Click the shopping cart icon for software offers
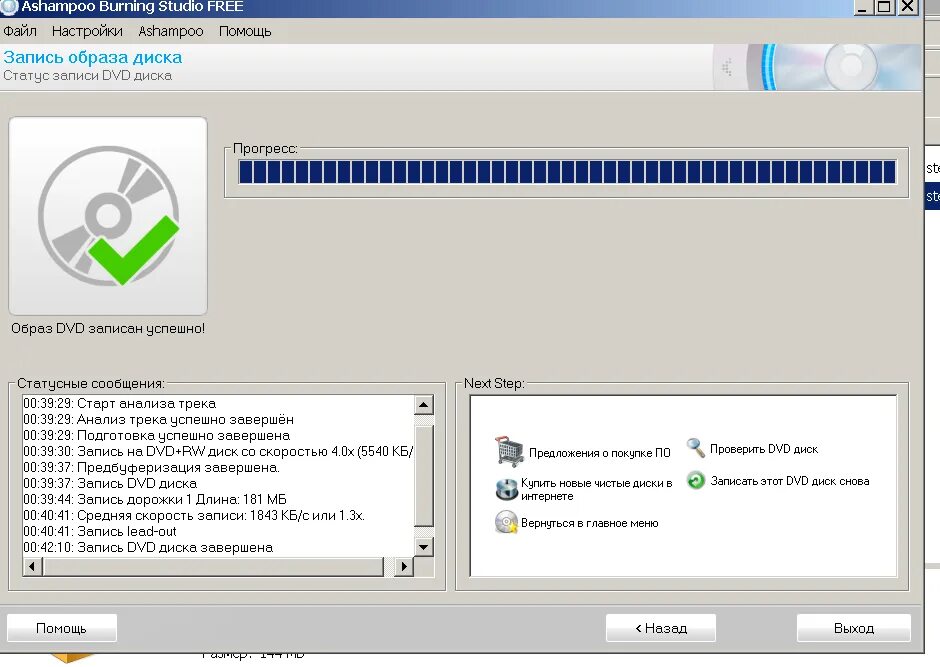This screenshot has width=940, height=667. pyautogui.click(x=509, y=451)
